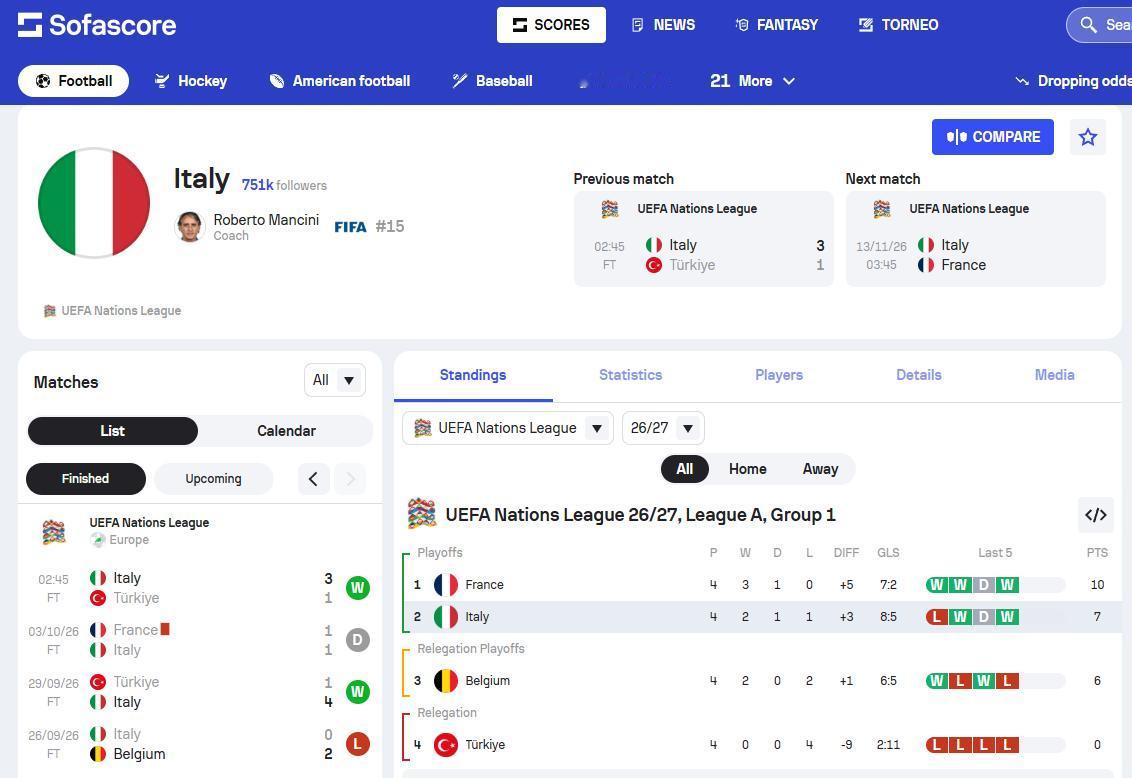
Task: Click Roberto Mancini coach photo
Action: [189, 227]
